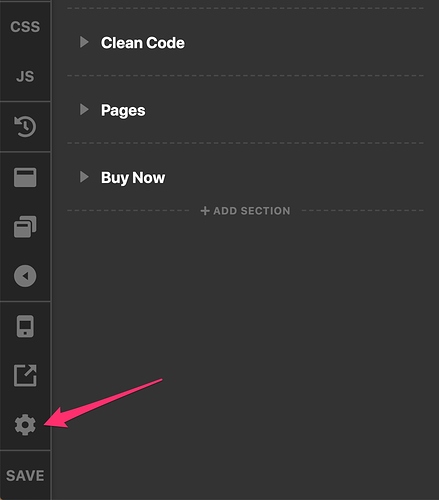
Task: Select the Clean Code section title
Action: [143, 43]
